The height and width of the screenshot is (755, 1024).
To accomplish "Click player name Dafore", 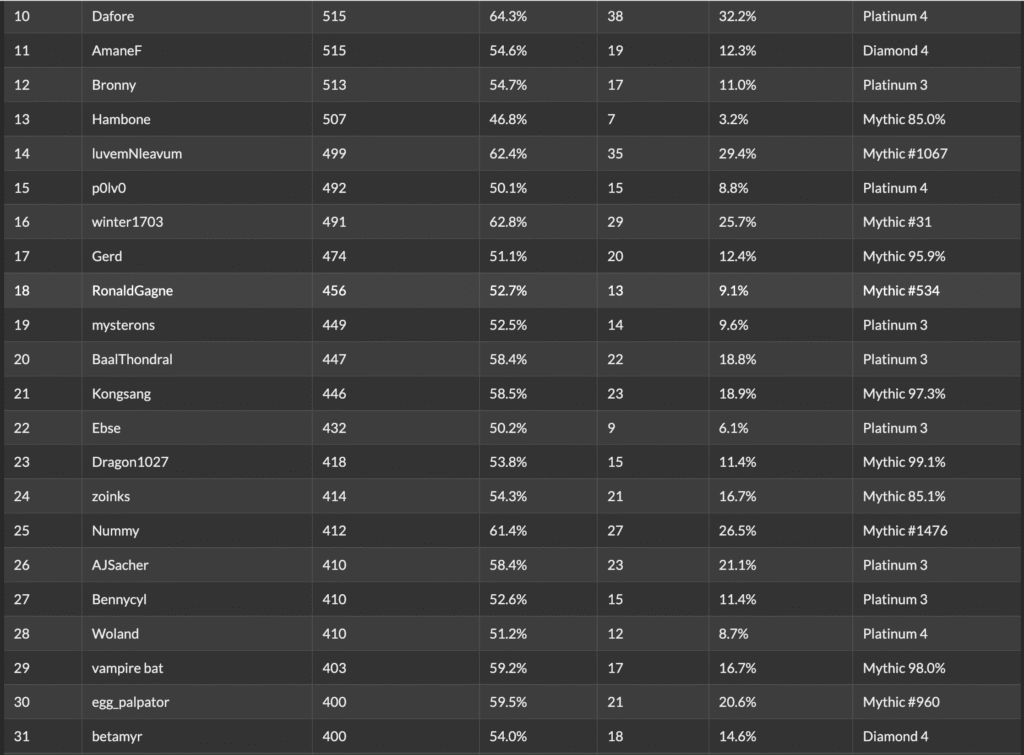I will (x=113, y=16).
